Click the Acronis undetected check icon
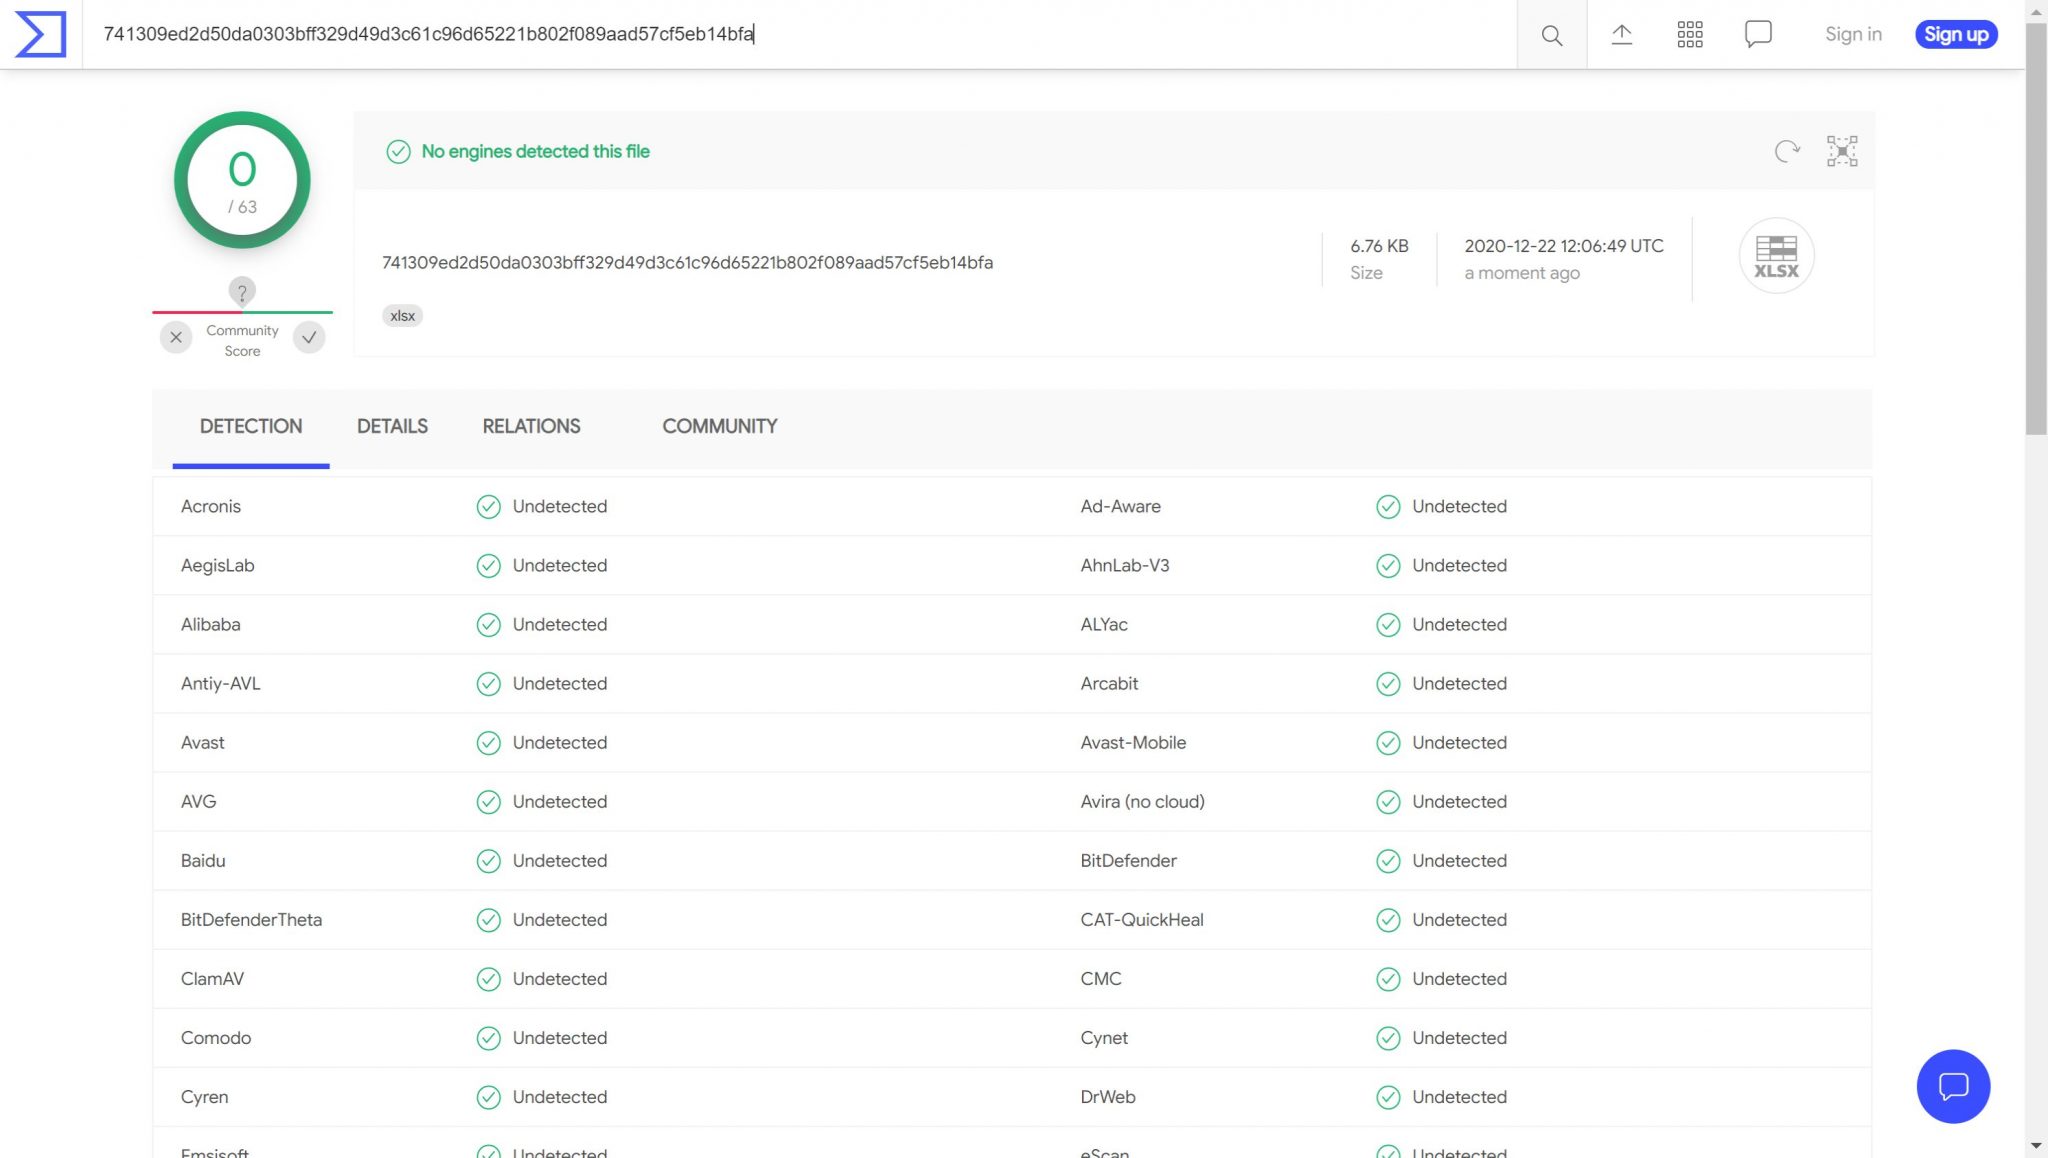The image size is (2048, 1158). 488,507
